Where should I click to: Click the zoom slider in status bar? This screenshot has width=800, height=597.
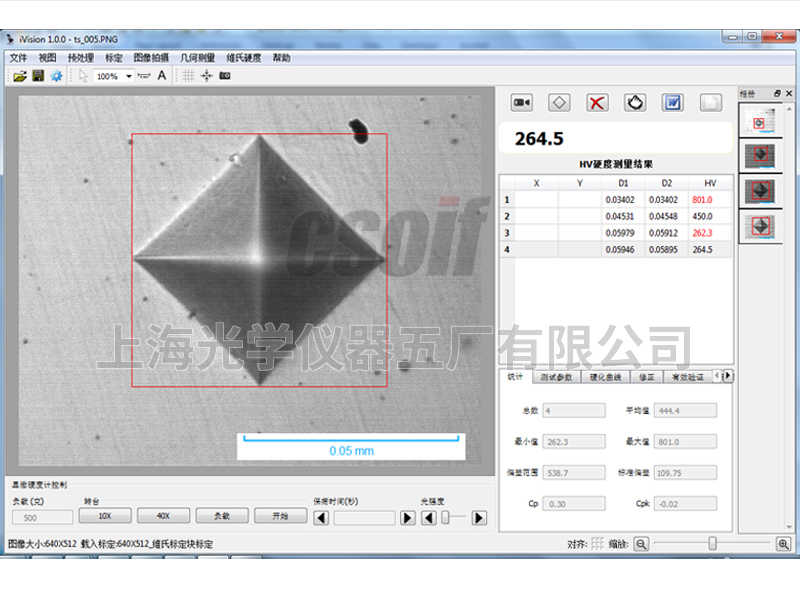pos(712,544)
